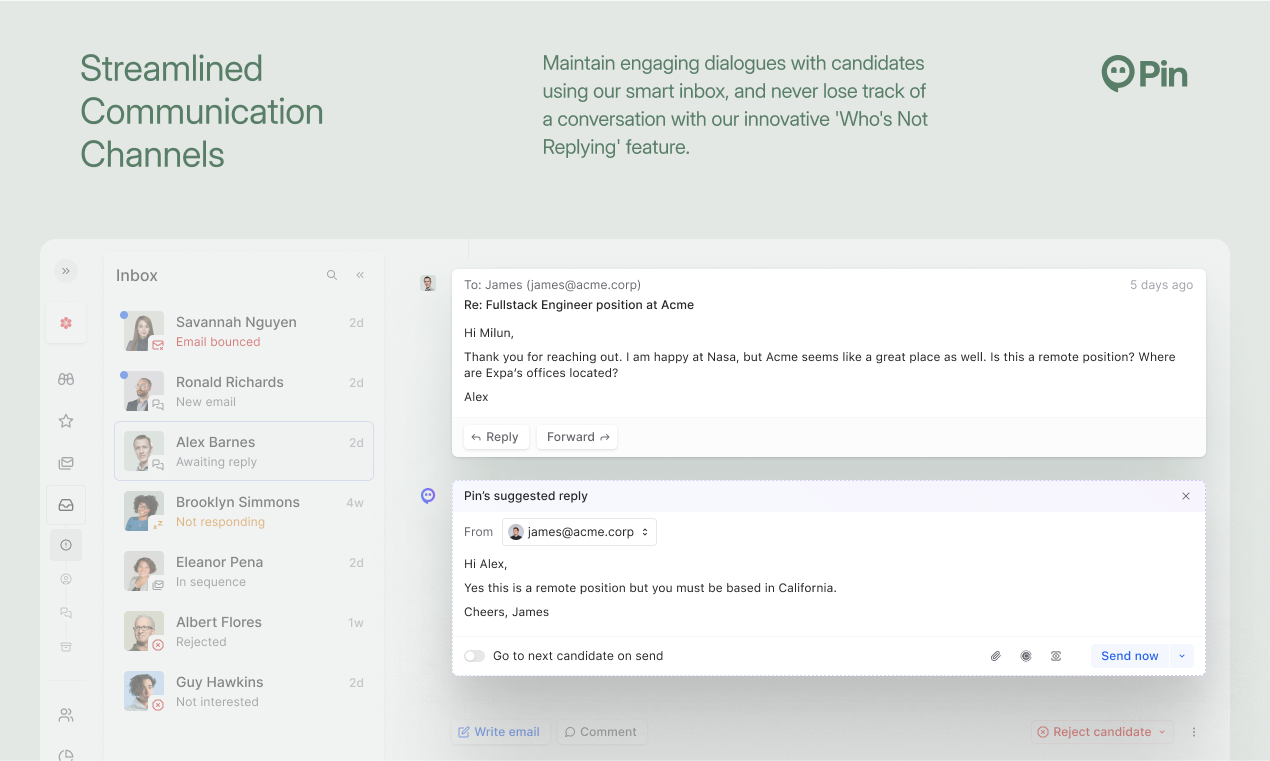1270x761 pixels.
Task: Click the '5 days ago' timestamp
Action: click(1161, 285)
